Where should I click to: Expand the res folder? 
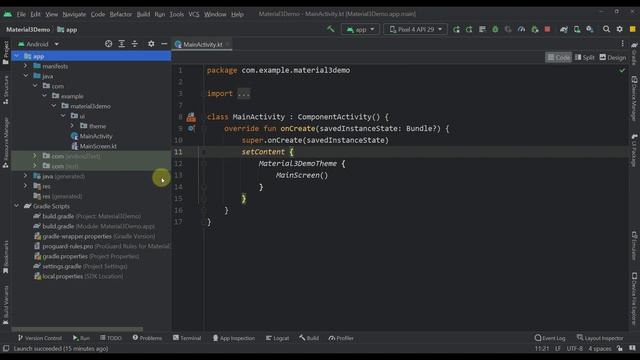tap(26, 186)
